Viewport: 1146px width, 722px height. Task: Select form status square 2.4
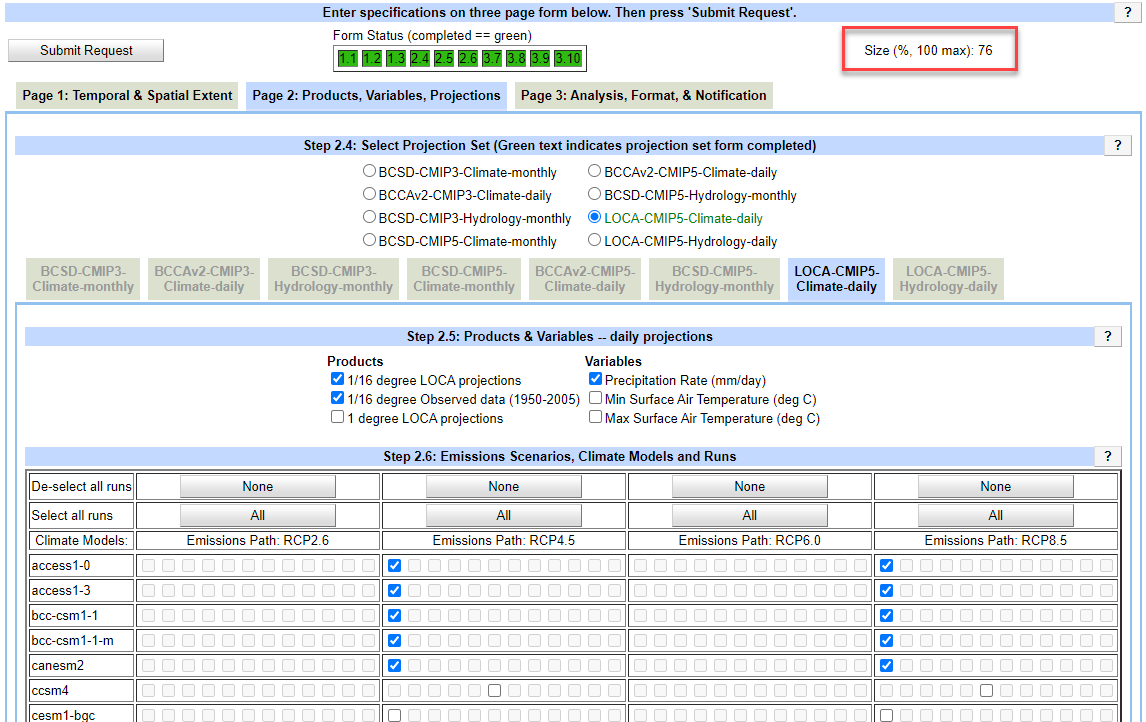[x=421, y=58]
